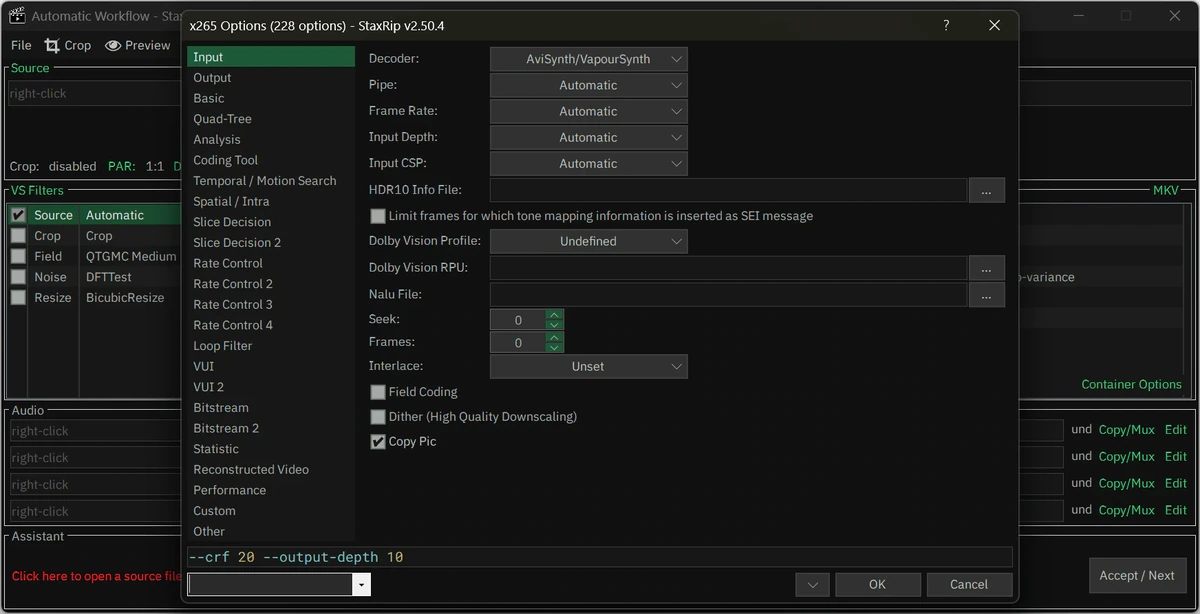Open the Dolby Vision Profile dropdown
This screenshot has width=1200, height=614.
coord(588,242)
